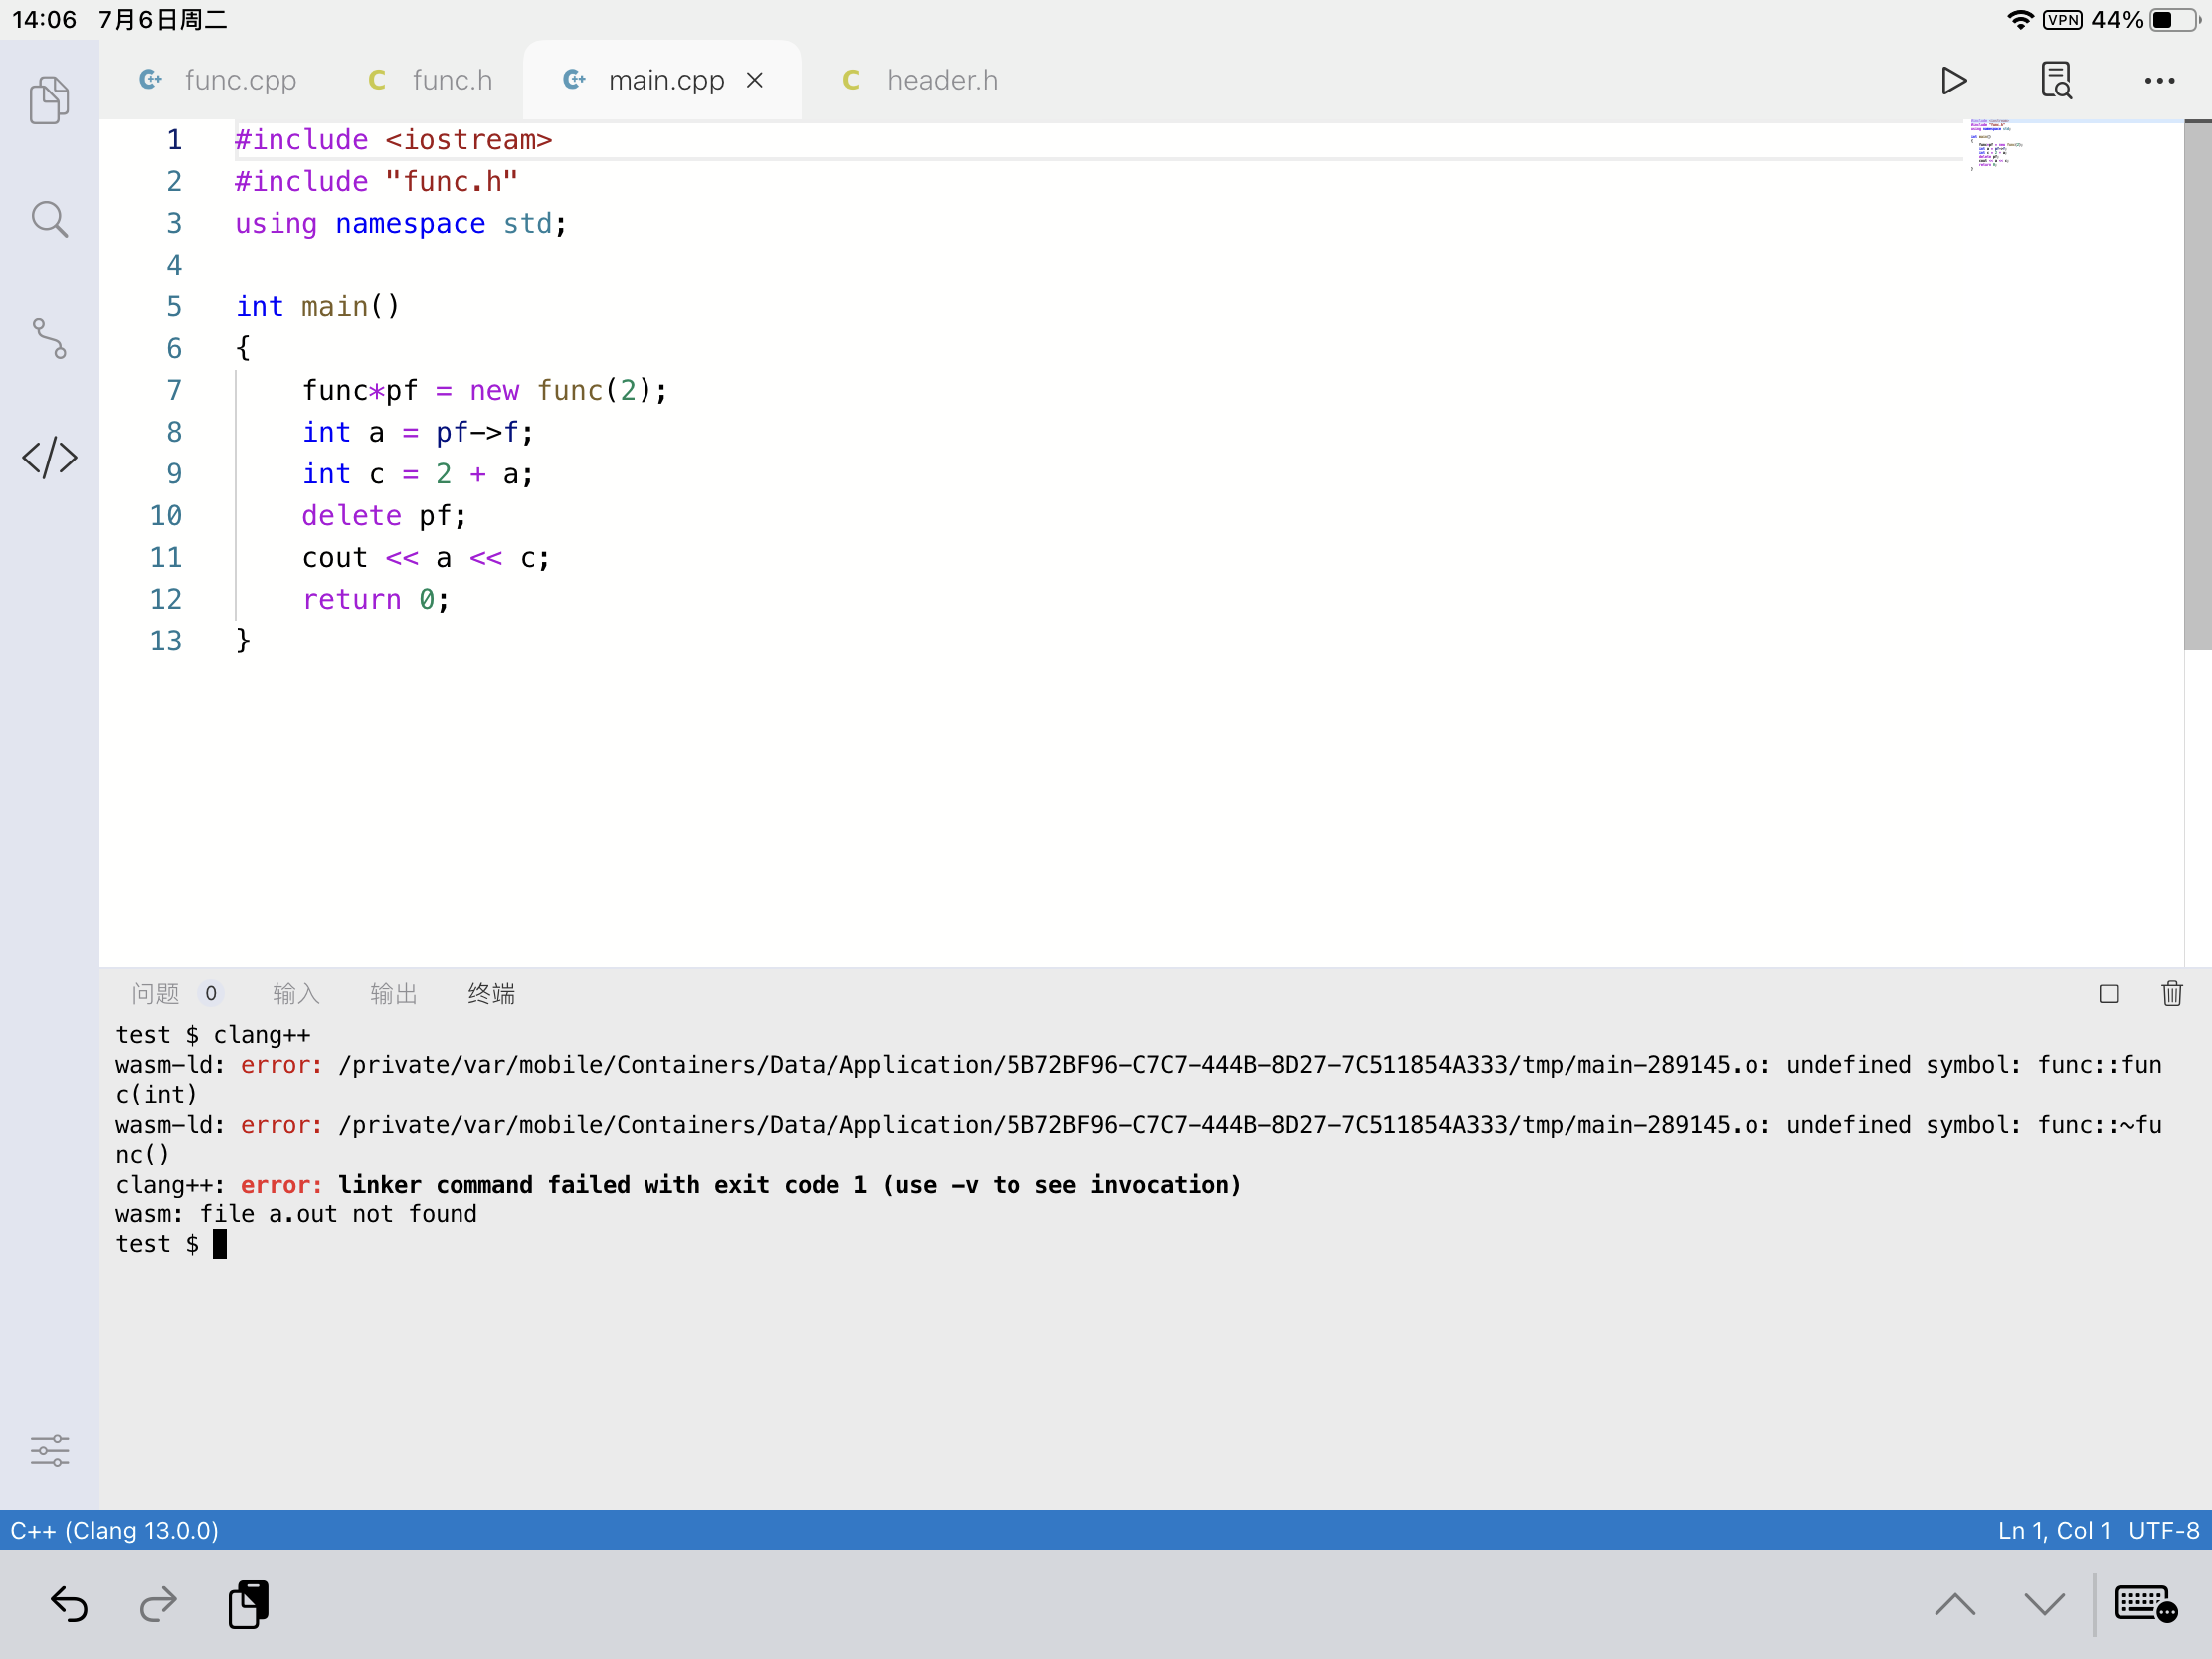The height and width of the screenshot is (1659, 2212).
Task: Open the code snippets panel
Action: pyautogui.click(x=49, y=457)
